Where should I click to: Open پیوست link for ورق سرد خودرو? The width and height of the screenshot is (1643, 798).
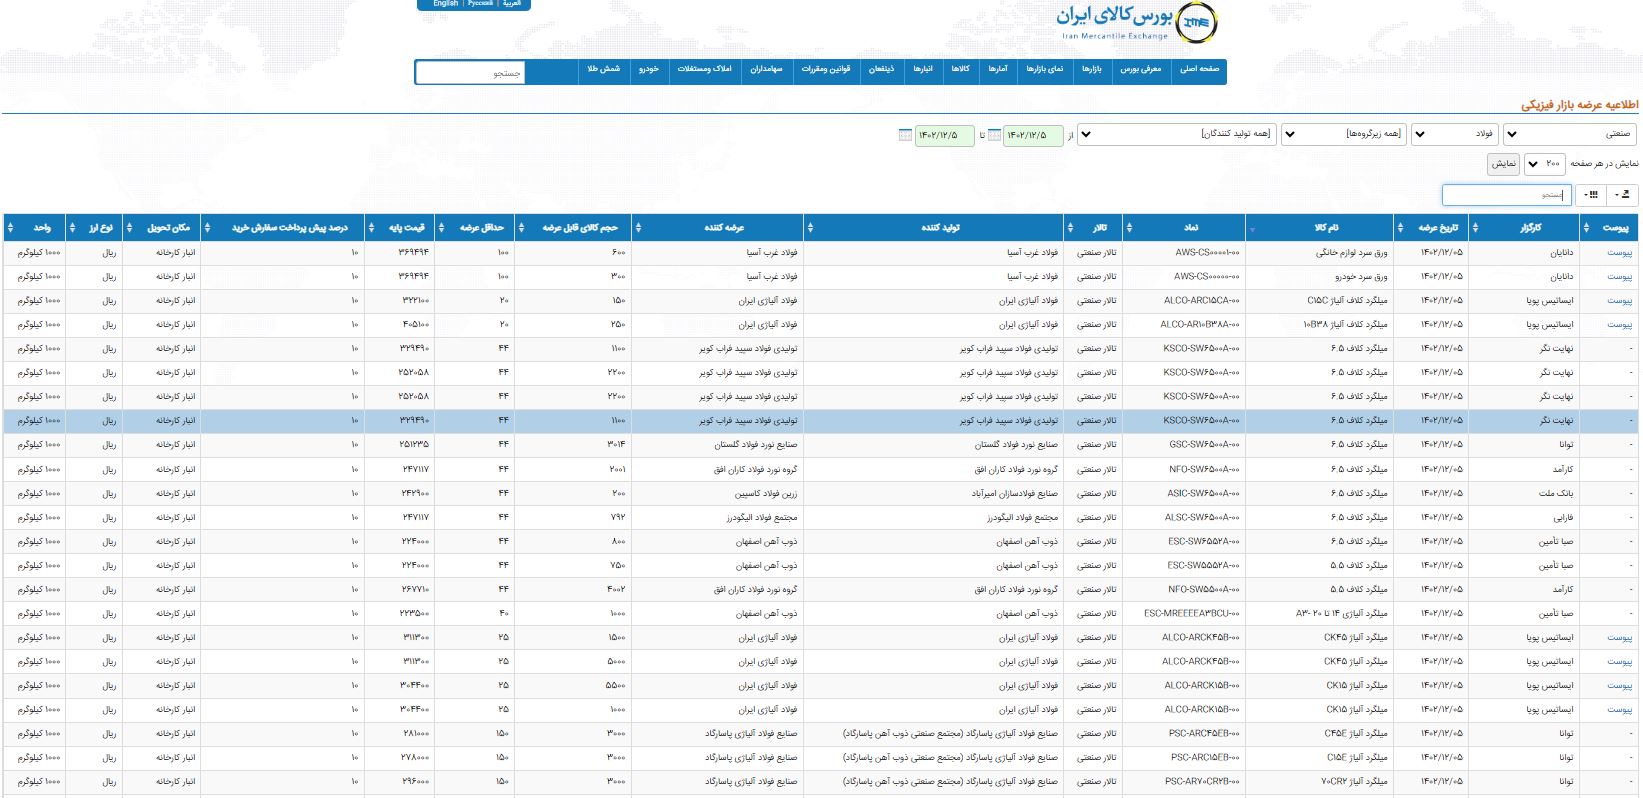click(x=1619, y=276)
